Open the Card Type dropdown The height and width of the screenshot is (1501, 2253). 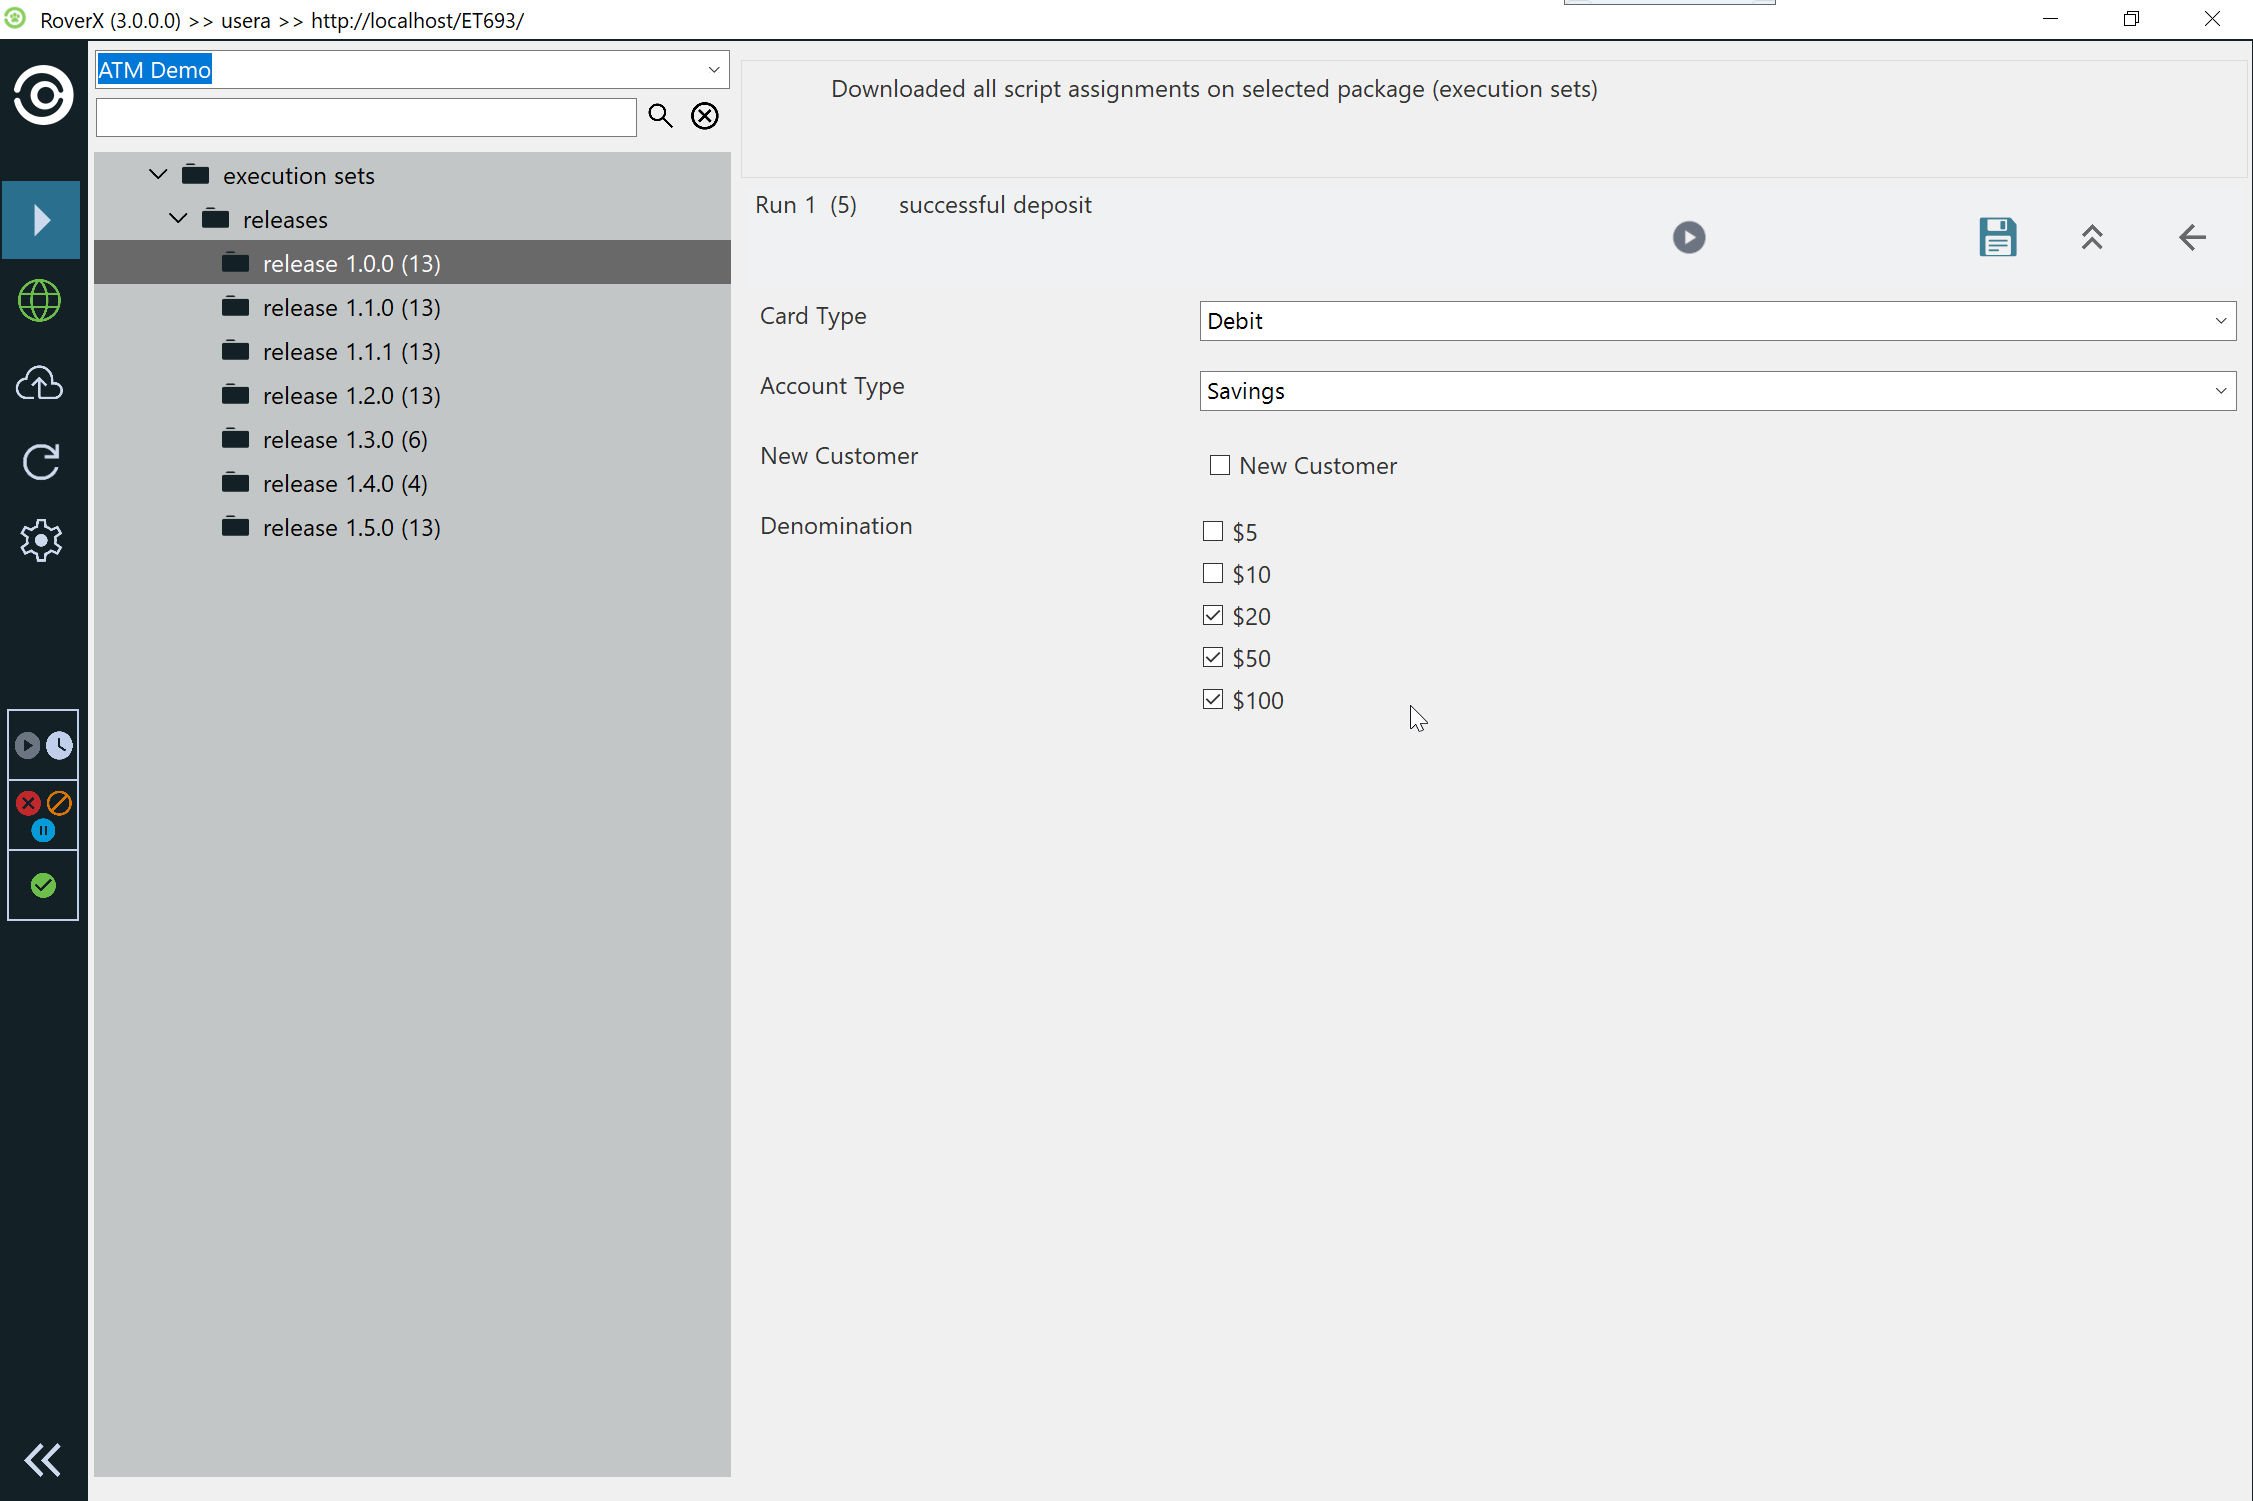pyautogui.click(x=1716, y=321)
